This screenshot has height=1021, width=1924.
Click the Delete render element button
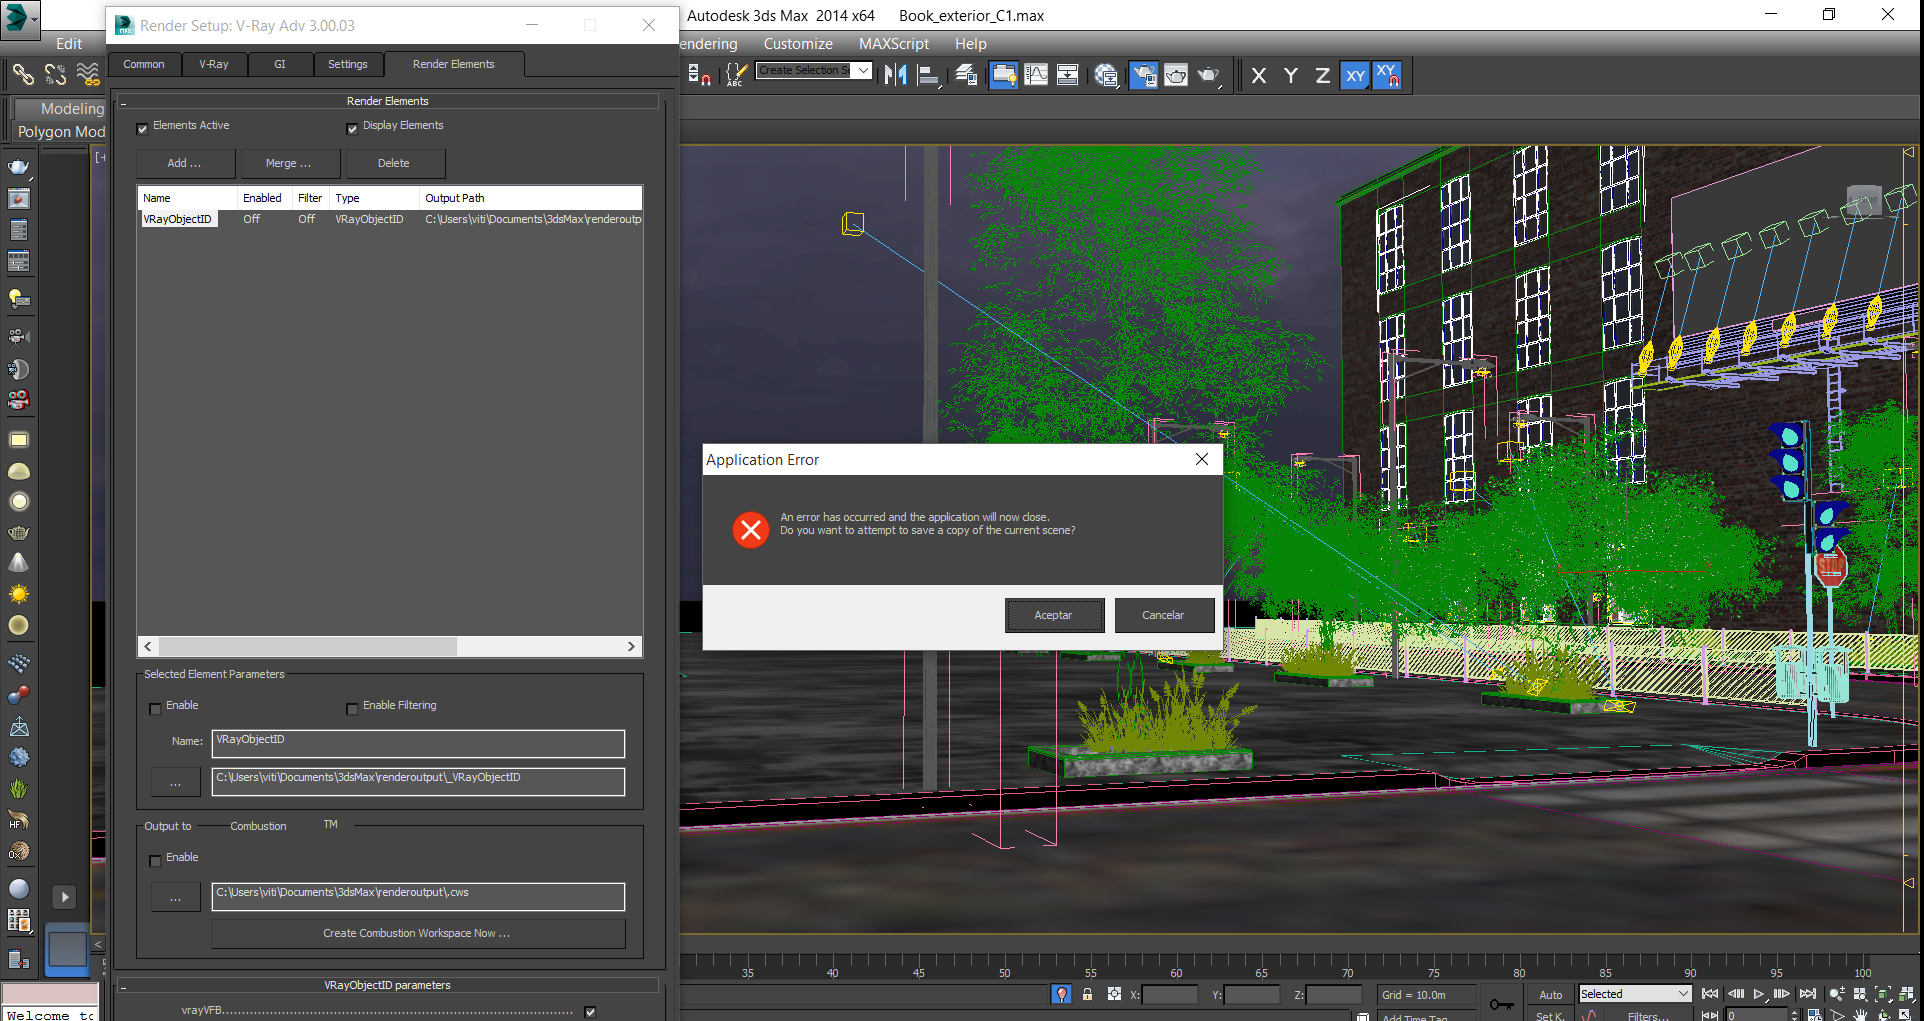tap(394, 163)
